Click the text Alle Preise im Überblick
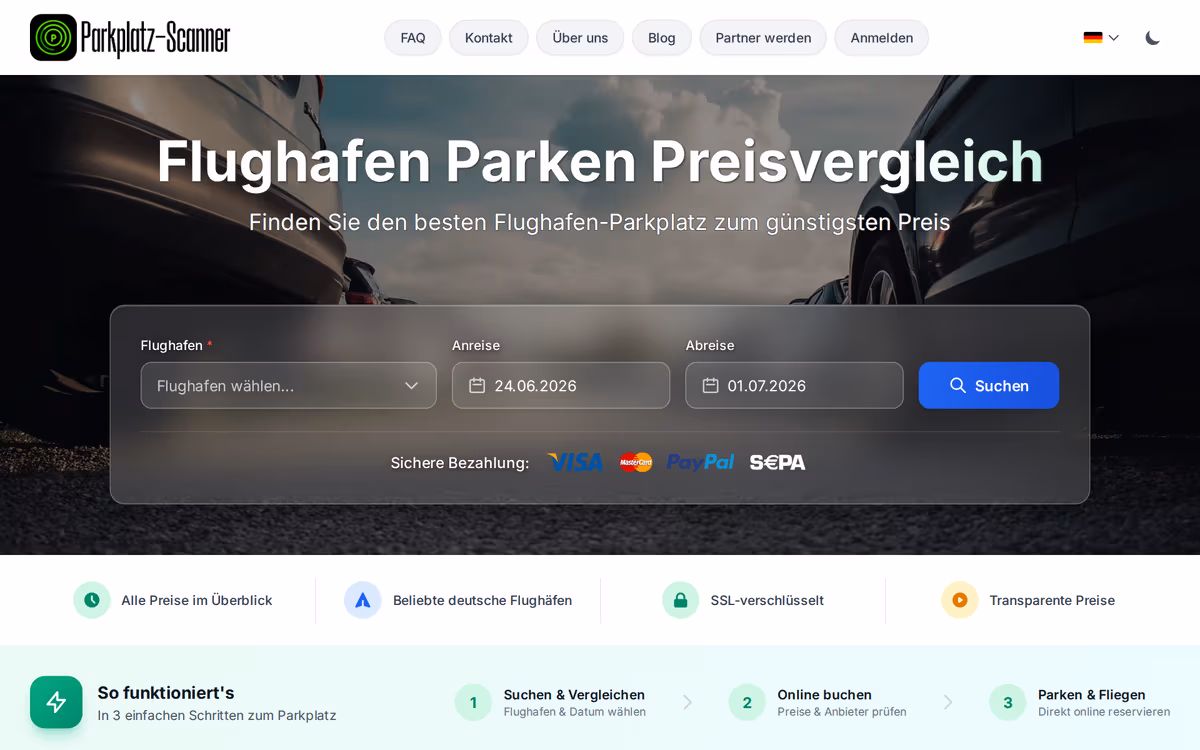 click(197, 600)
